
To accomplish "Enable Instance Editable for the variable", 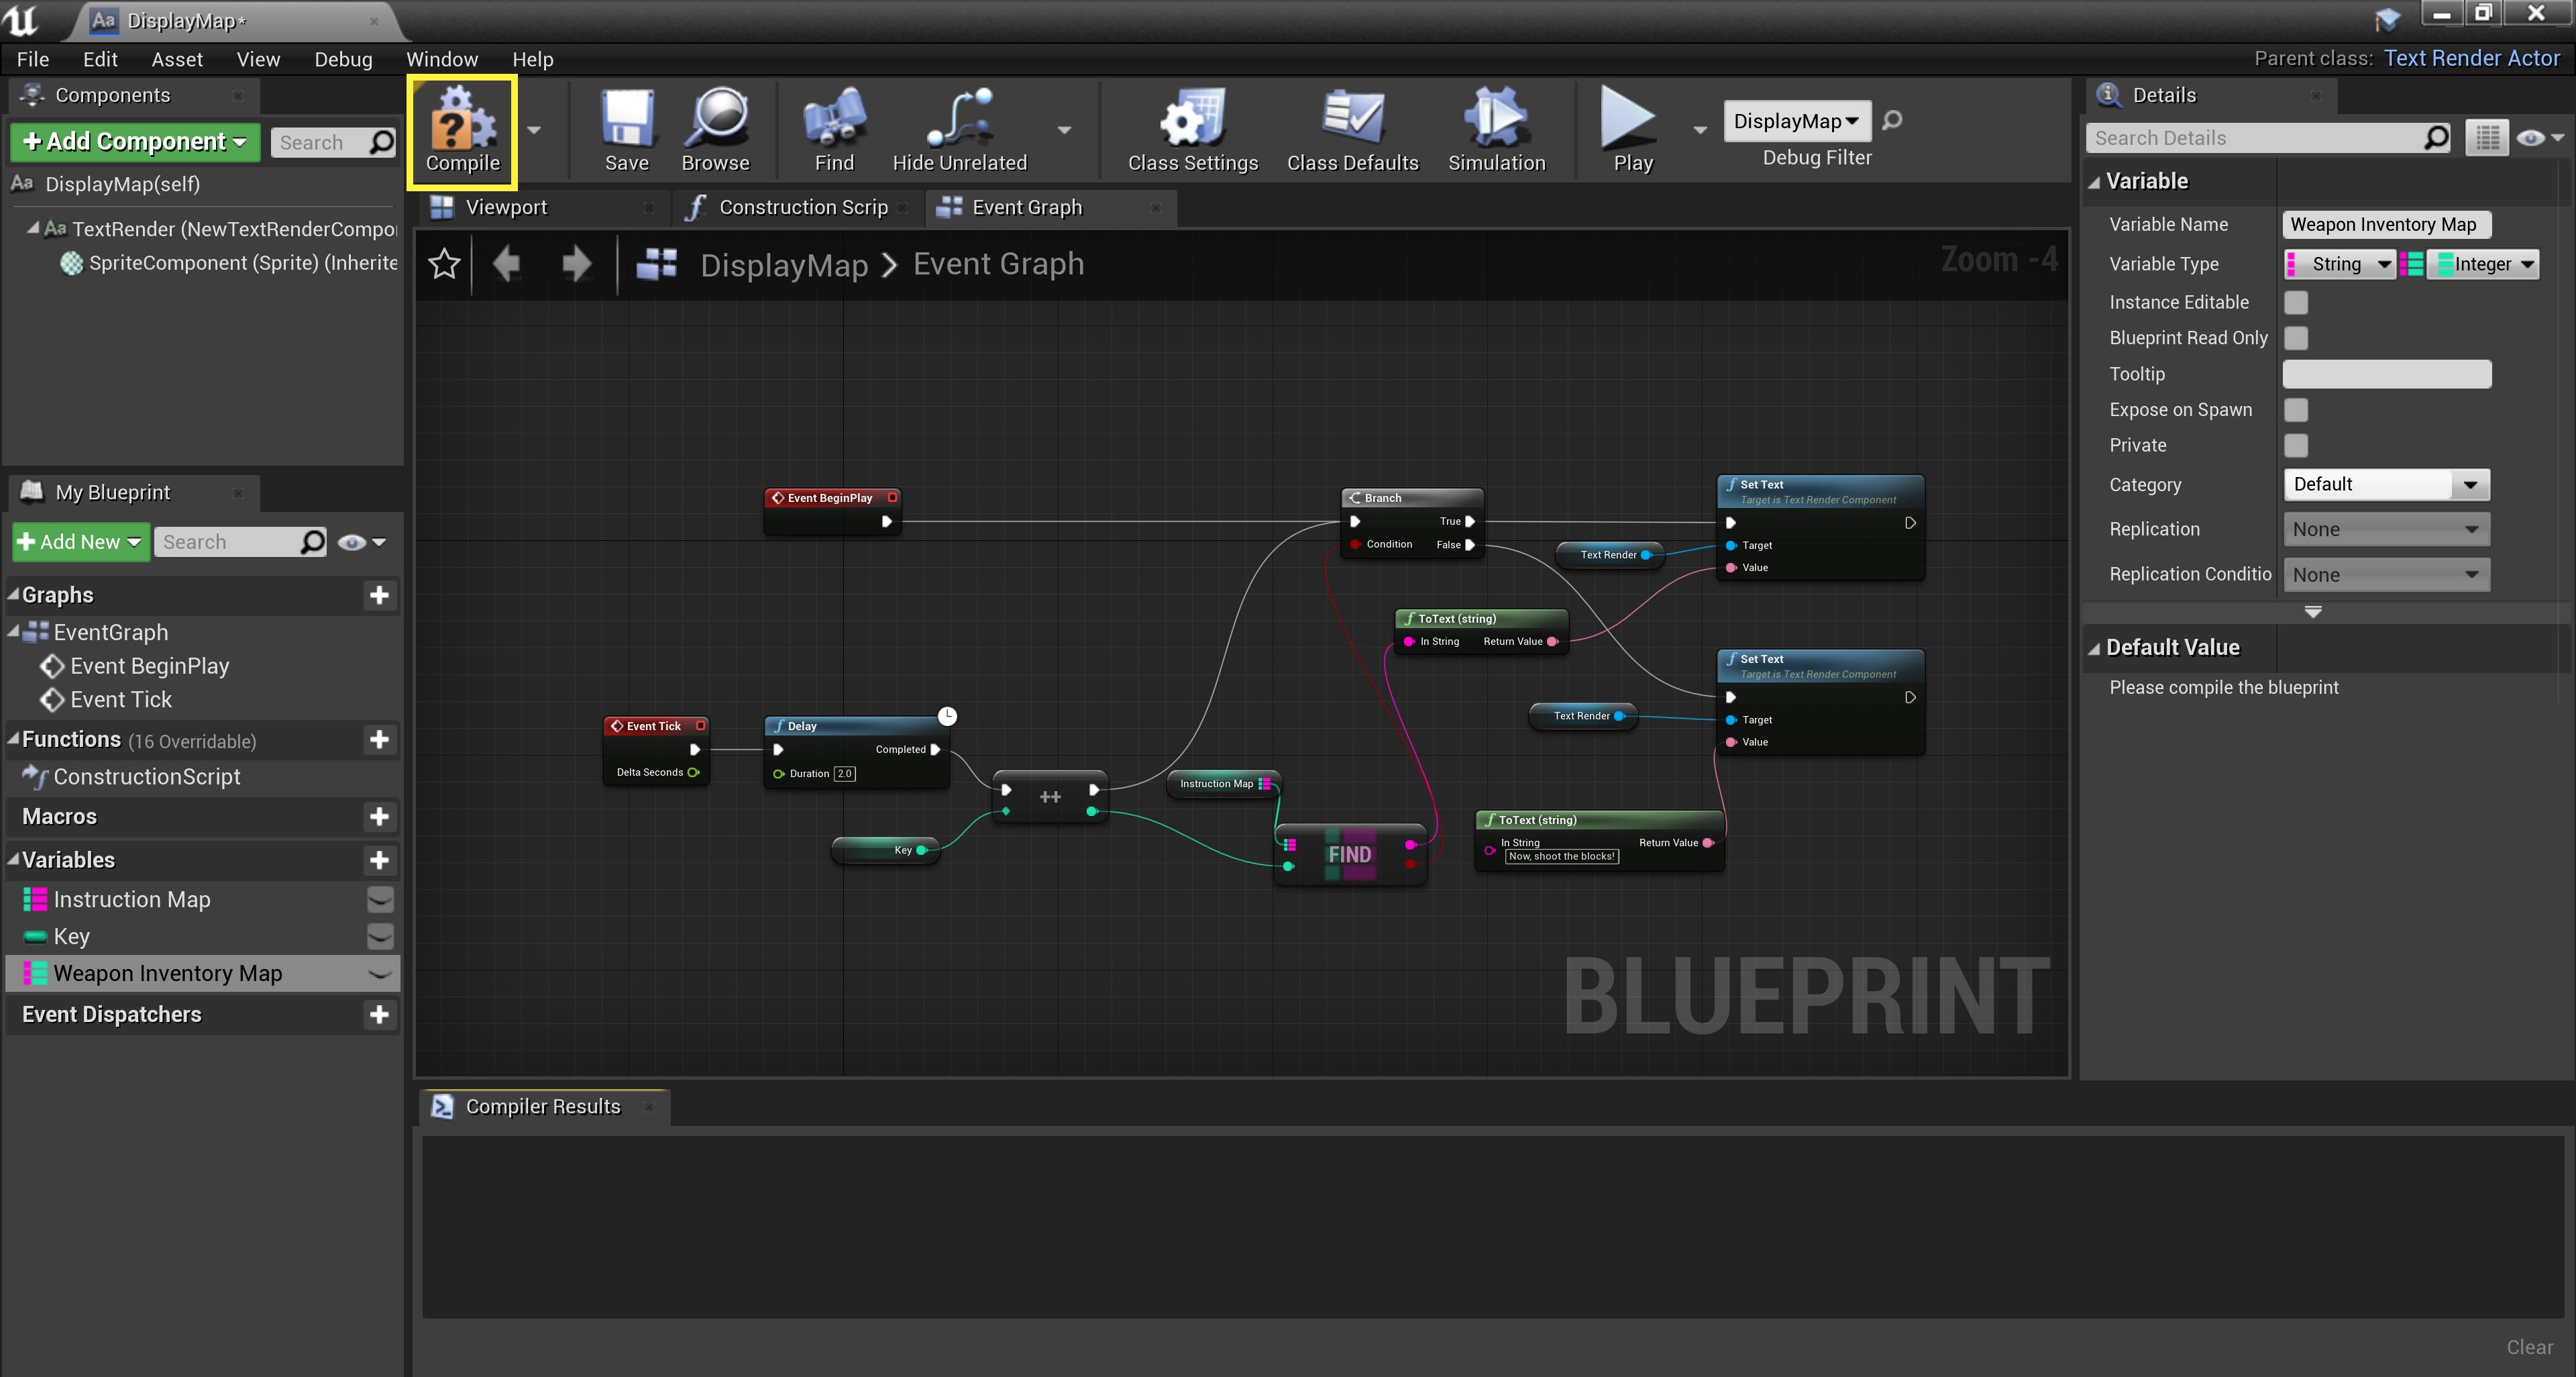I will (x=2296, y=302).
